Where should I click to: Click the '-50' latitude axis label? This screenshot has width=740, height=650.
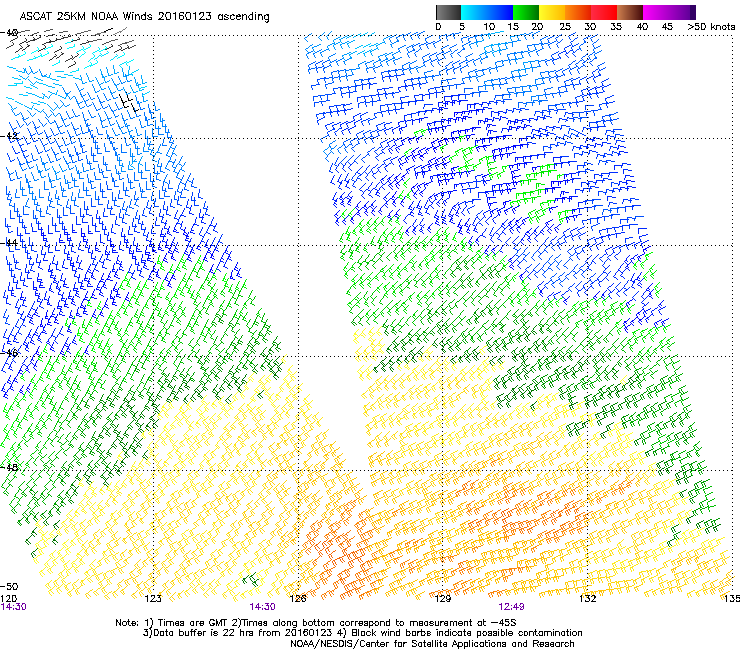click(x=9, y=587)
